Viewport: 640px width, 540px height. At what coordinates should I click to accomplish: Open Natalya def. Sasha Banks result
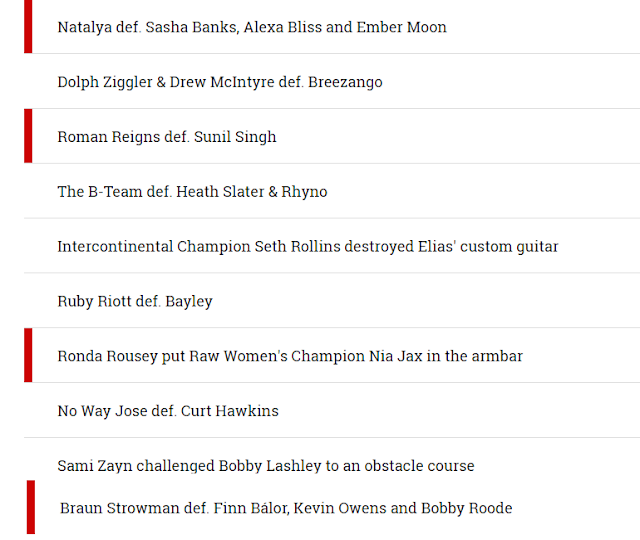(252, 27)
